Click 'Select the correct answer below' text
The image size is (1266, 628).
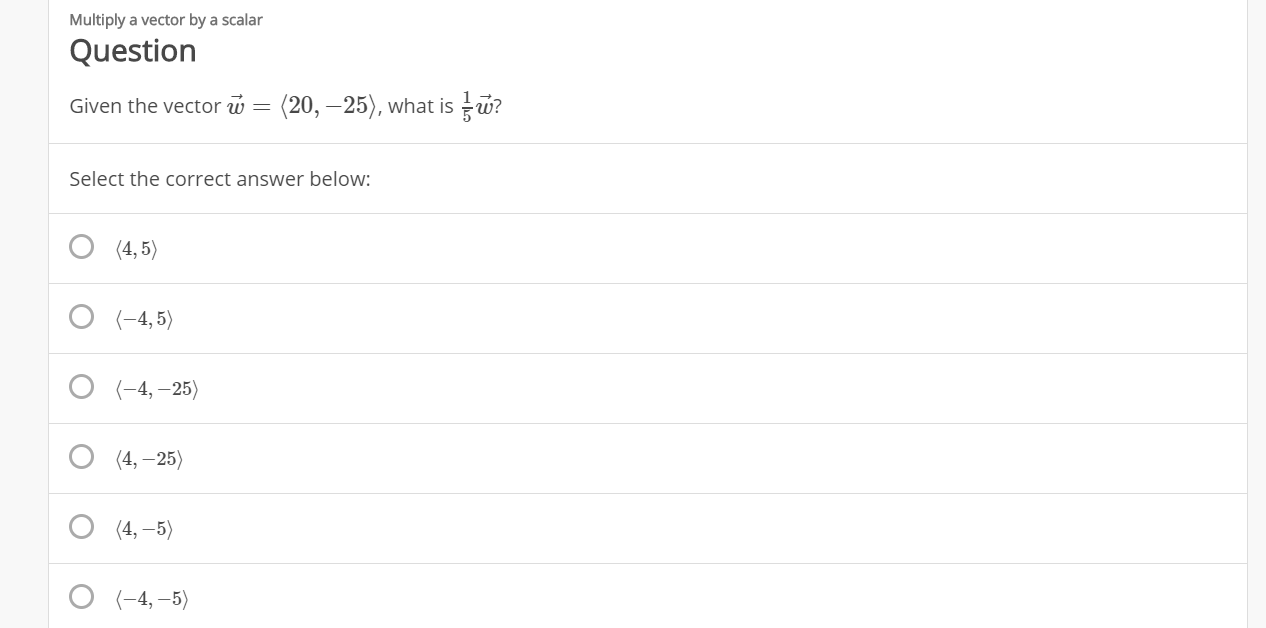tap(219, 178)
